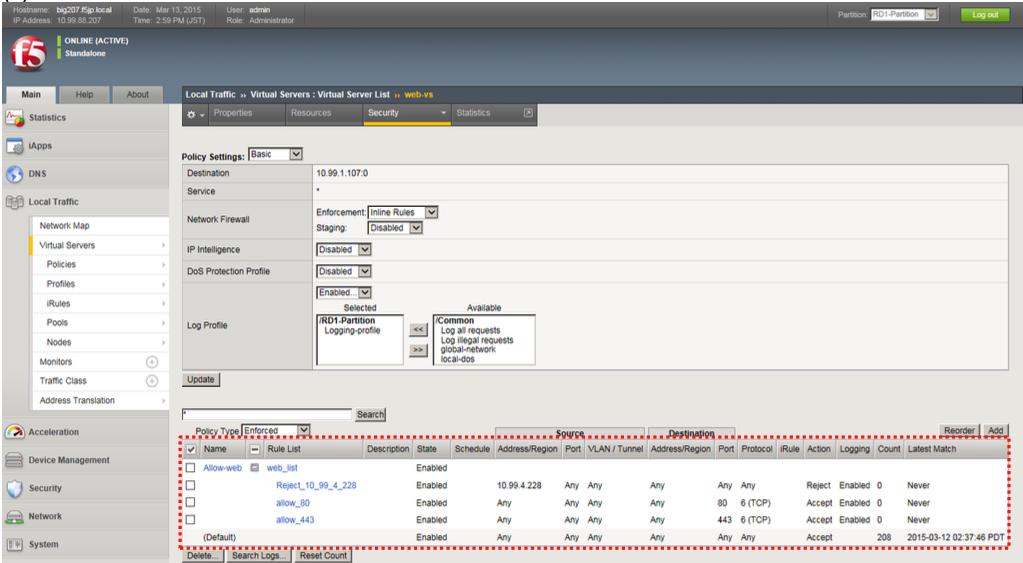
Task: Switch to the Main tab
Action: pyautogui.click(x=31, y=95)
